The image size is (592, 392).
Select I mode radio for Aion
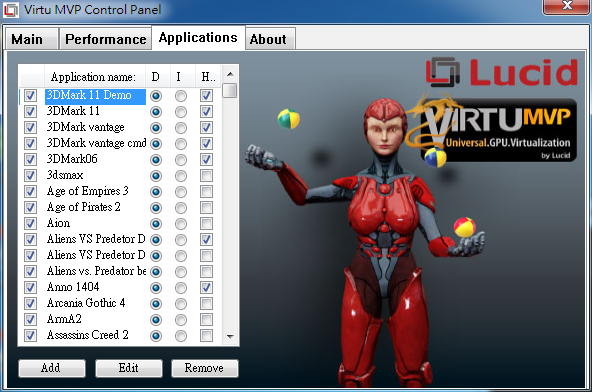tap(181, 224)
